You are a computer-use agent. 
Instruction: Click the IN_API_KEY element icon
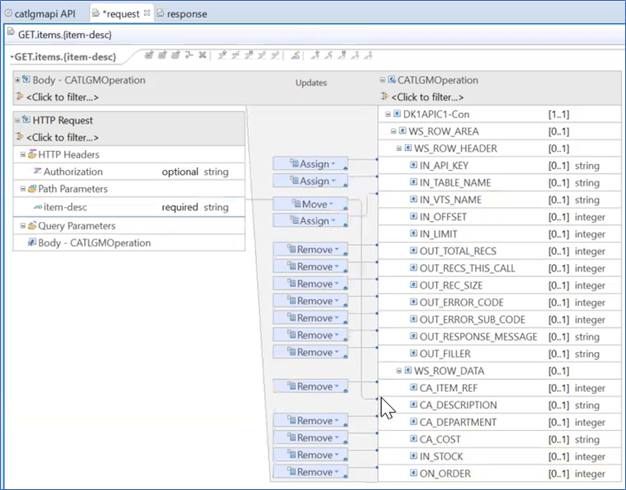click(x=414, y=165)
